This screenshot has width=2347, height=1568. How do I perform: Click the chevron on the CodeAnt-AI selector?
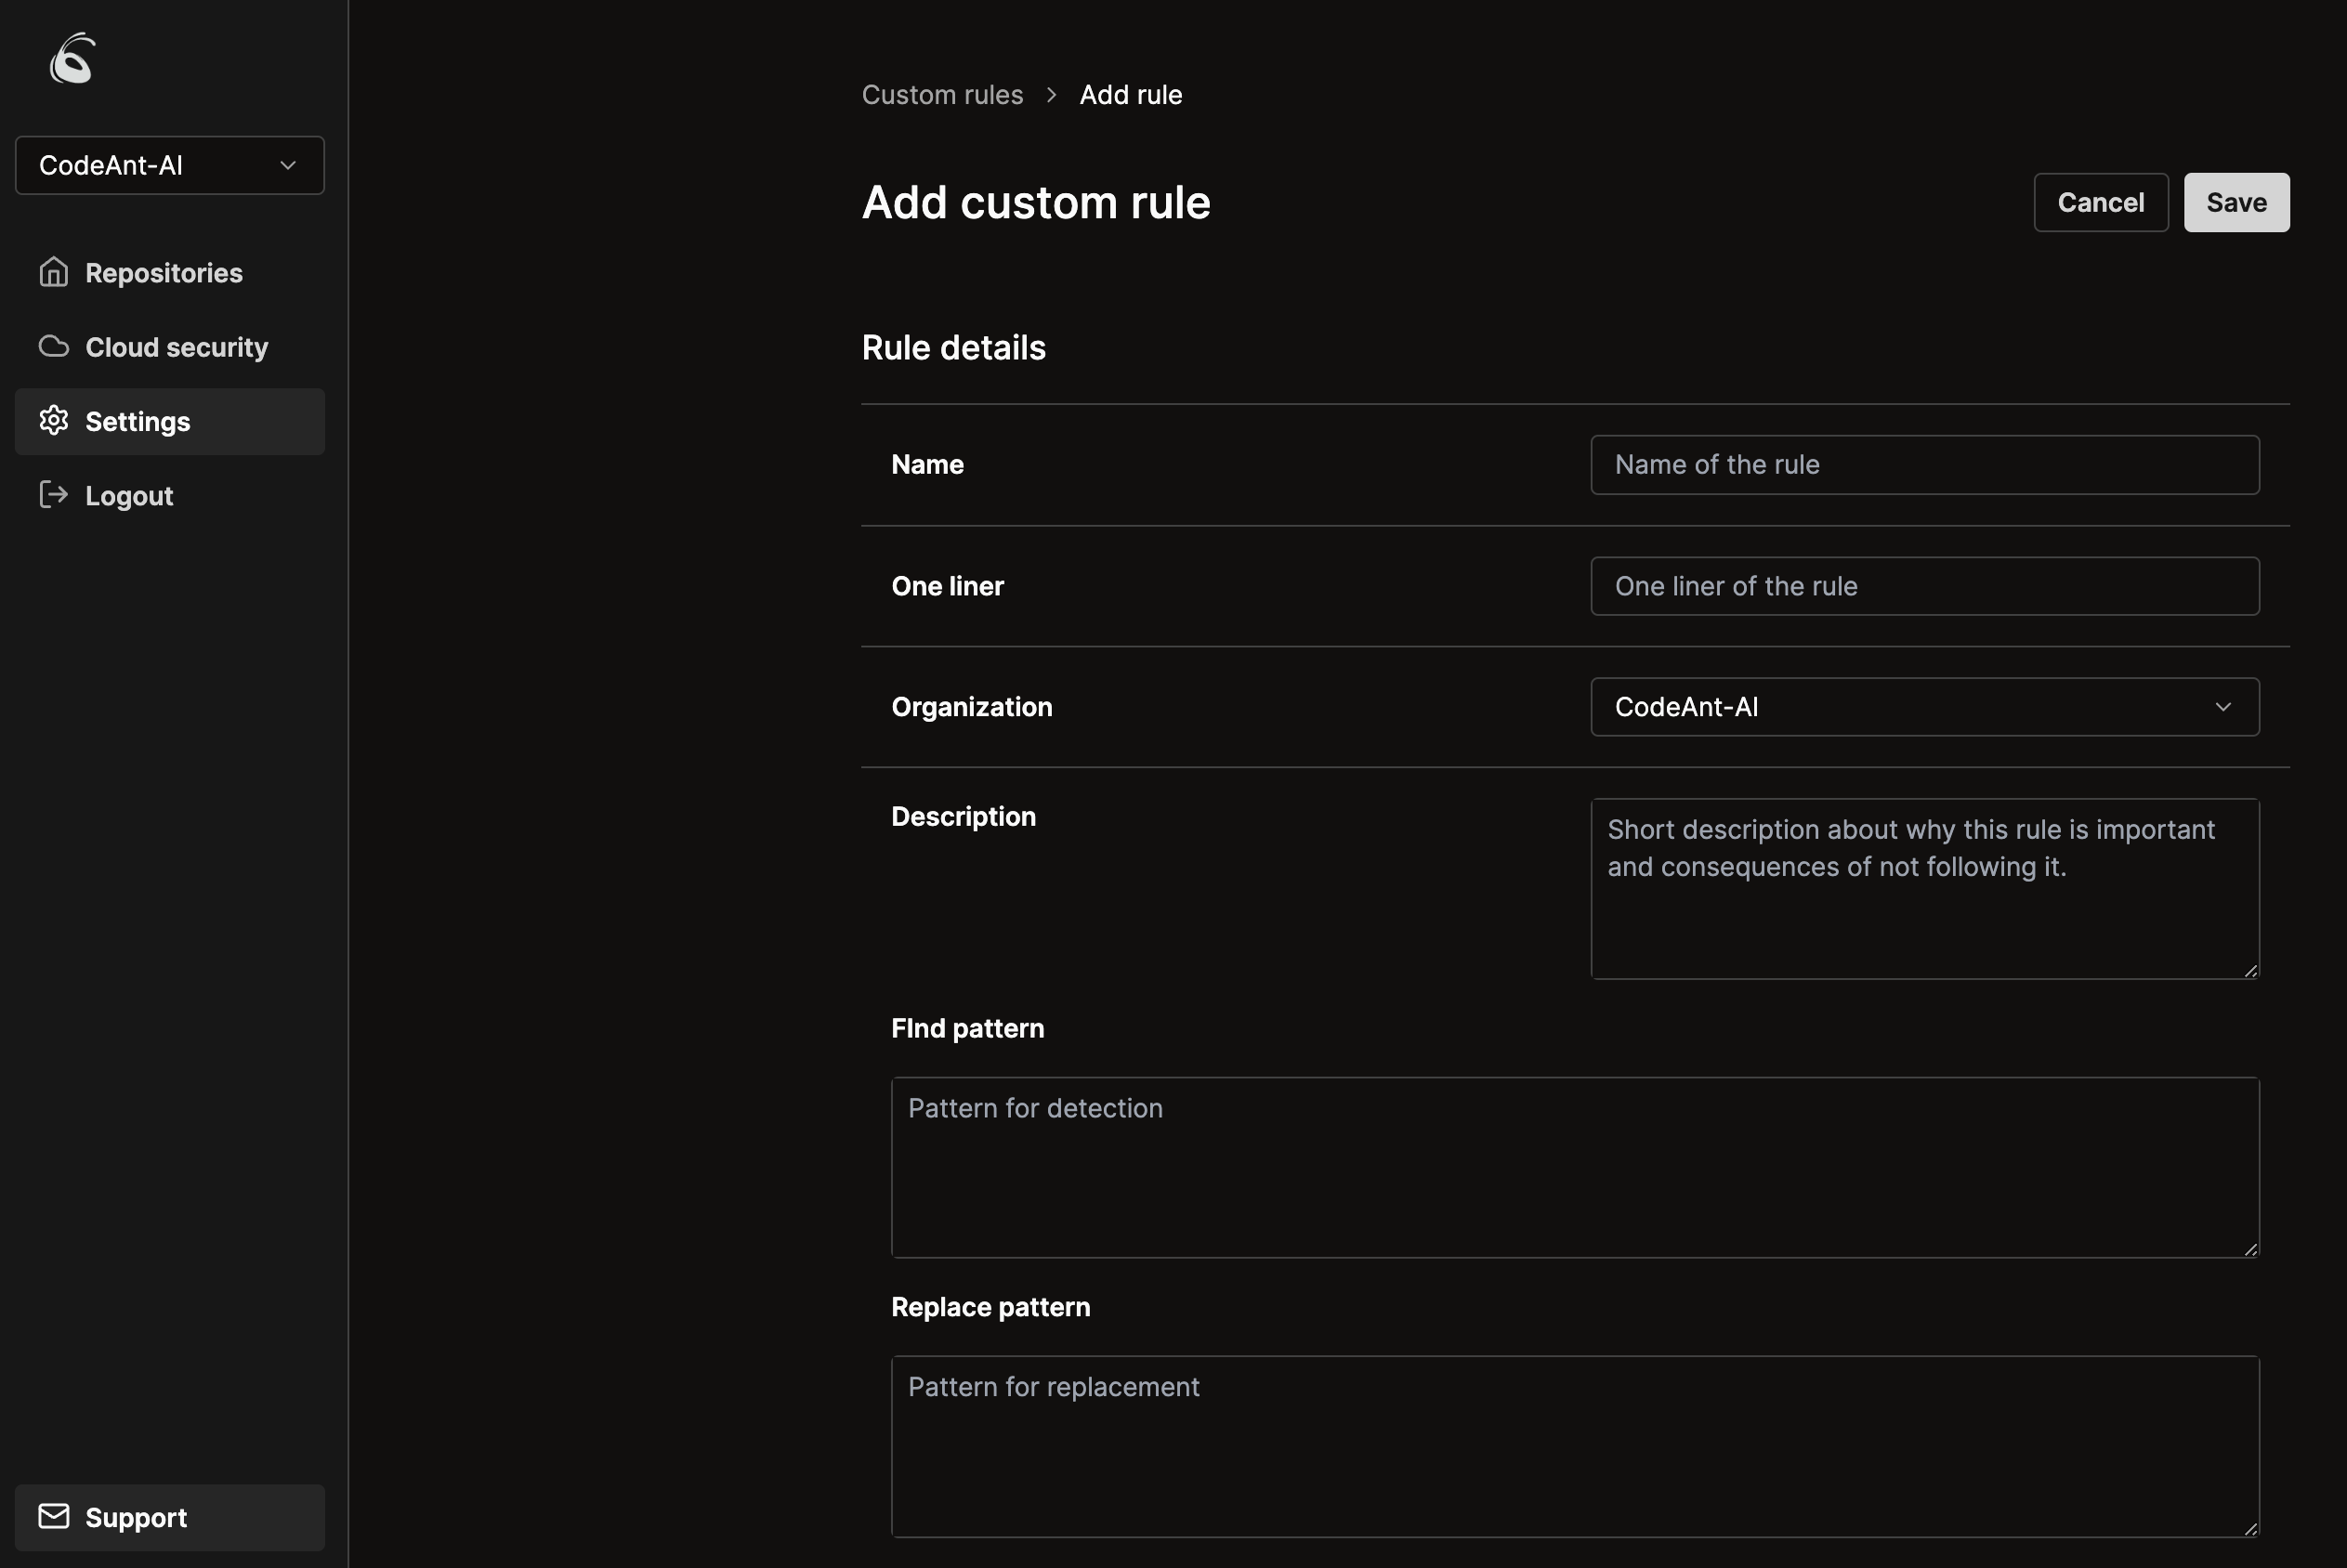(289, 165)
